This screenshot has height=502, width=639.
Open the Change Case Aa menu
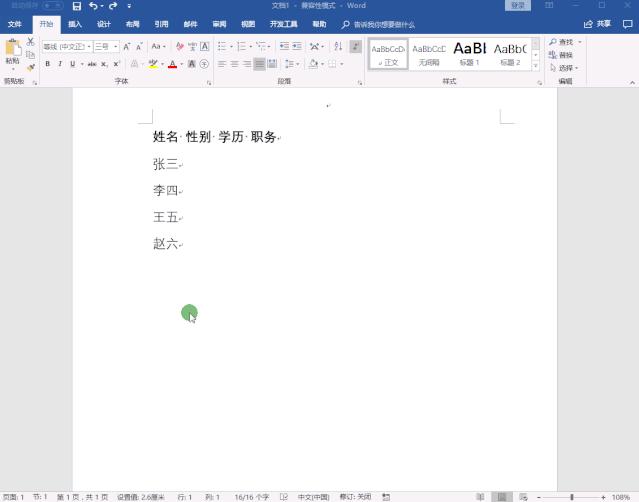click(x=158, y=46)
